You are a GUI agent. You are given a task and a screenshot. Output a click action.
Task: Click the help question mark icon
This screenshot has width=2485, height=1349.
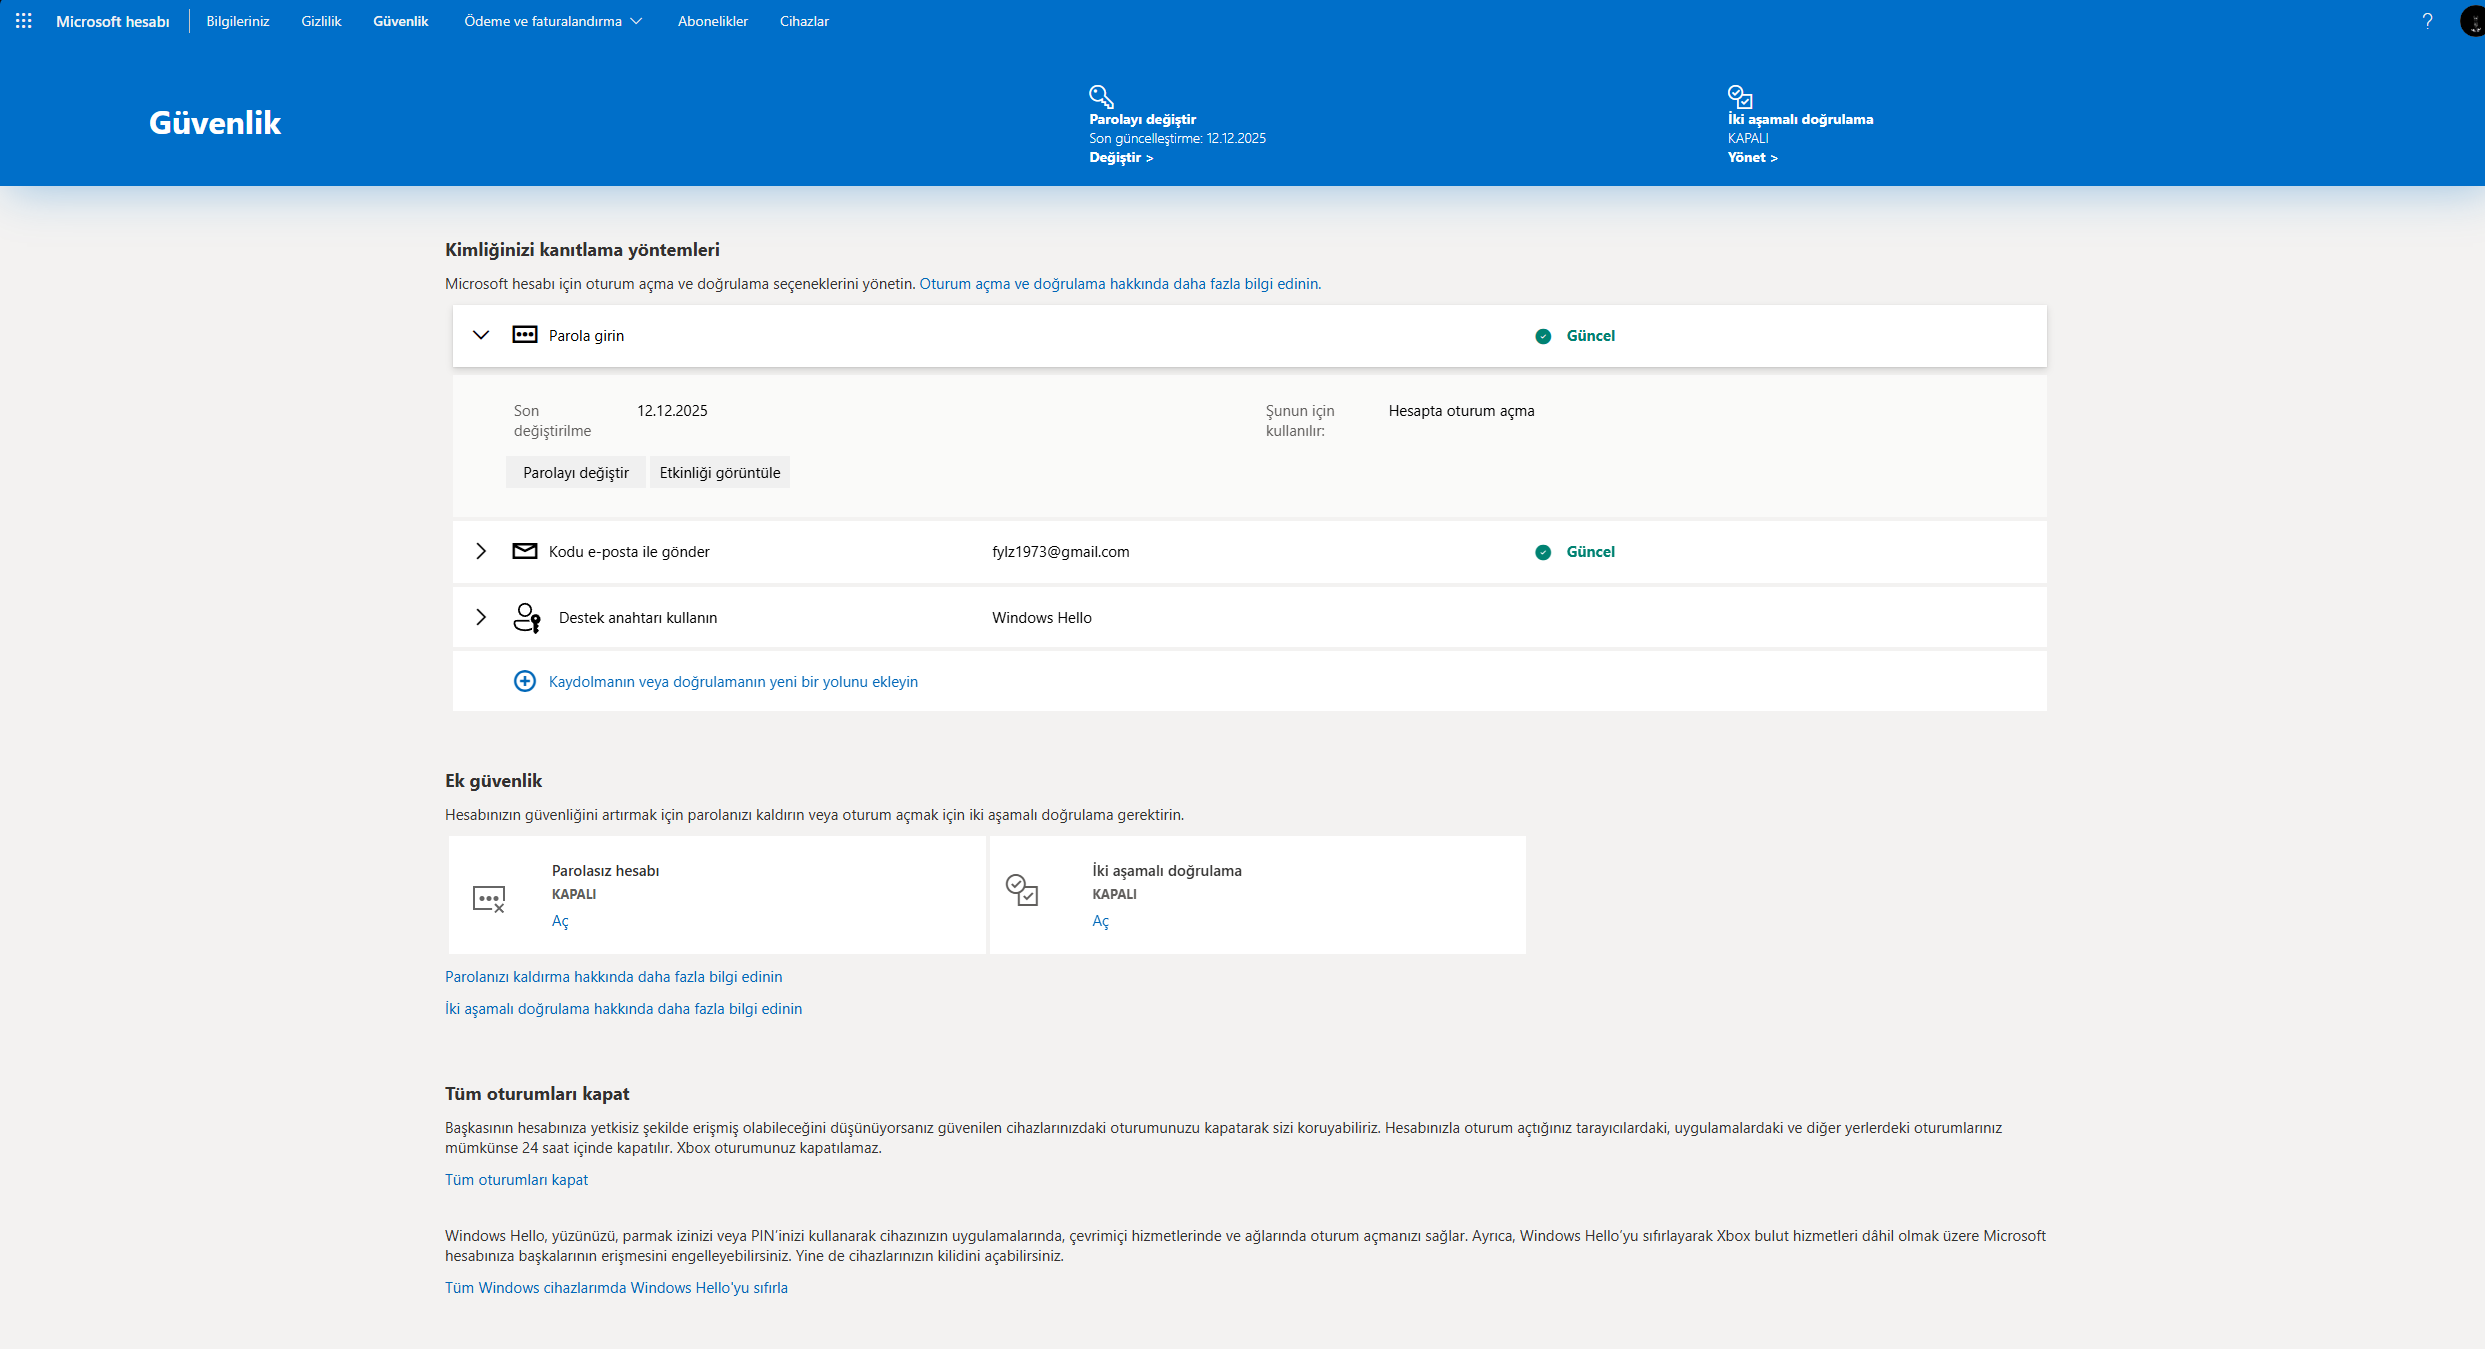[x=2427, y=21]
